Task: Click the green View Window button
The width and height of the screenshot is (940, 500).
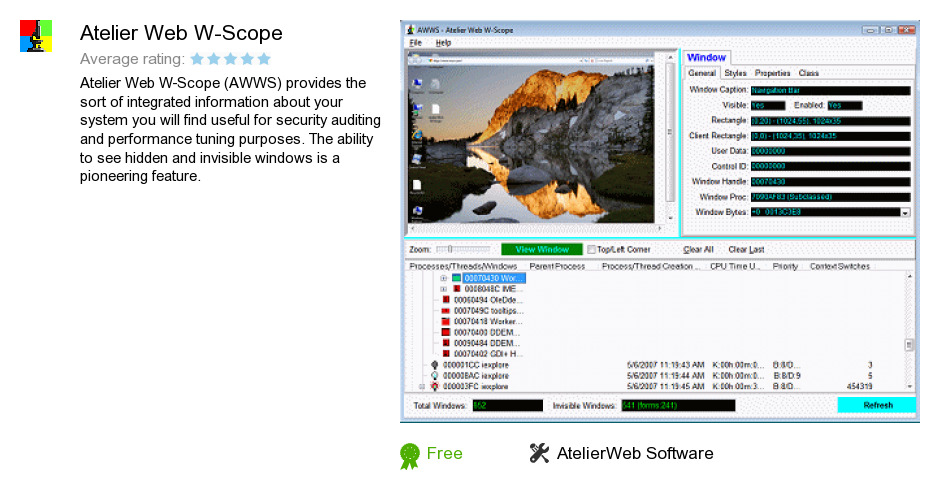Action: click(x=542, y=249)
